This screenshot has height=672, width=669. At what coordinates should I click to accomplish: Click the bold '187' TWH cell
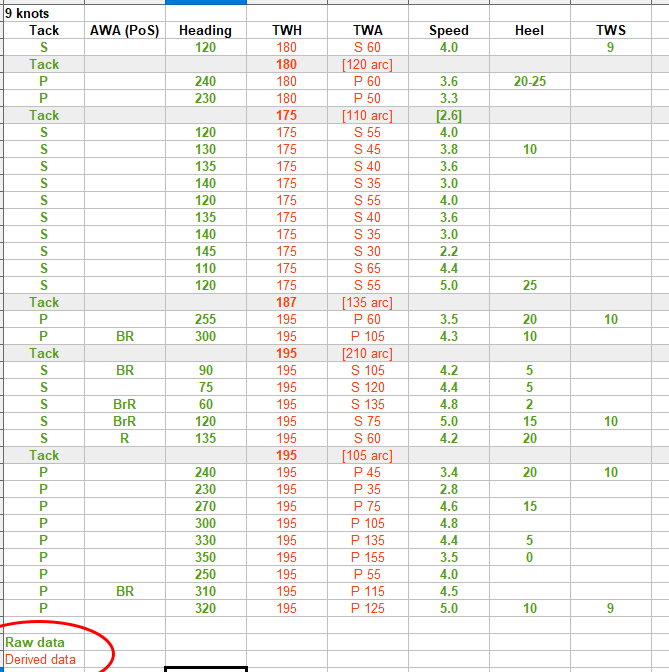pos(287,302)
